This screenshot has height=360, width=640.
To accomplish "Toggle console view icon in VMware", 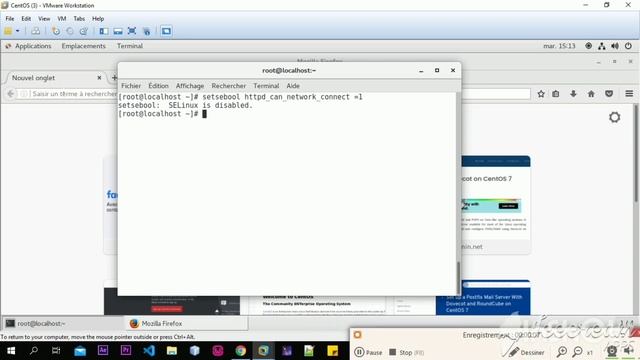I will 166,31.
